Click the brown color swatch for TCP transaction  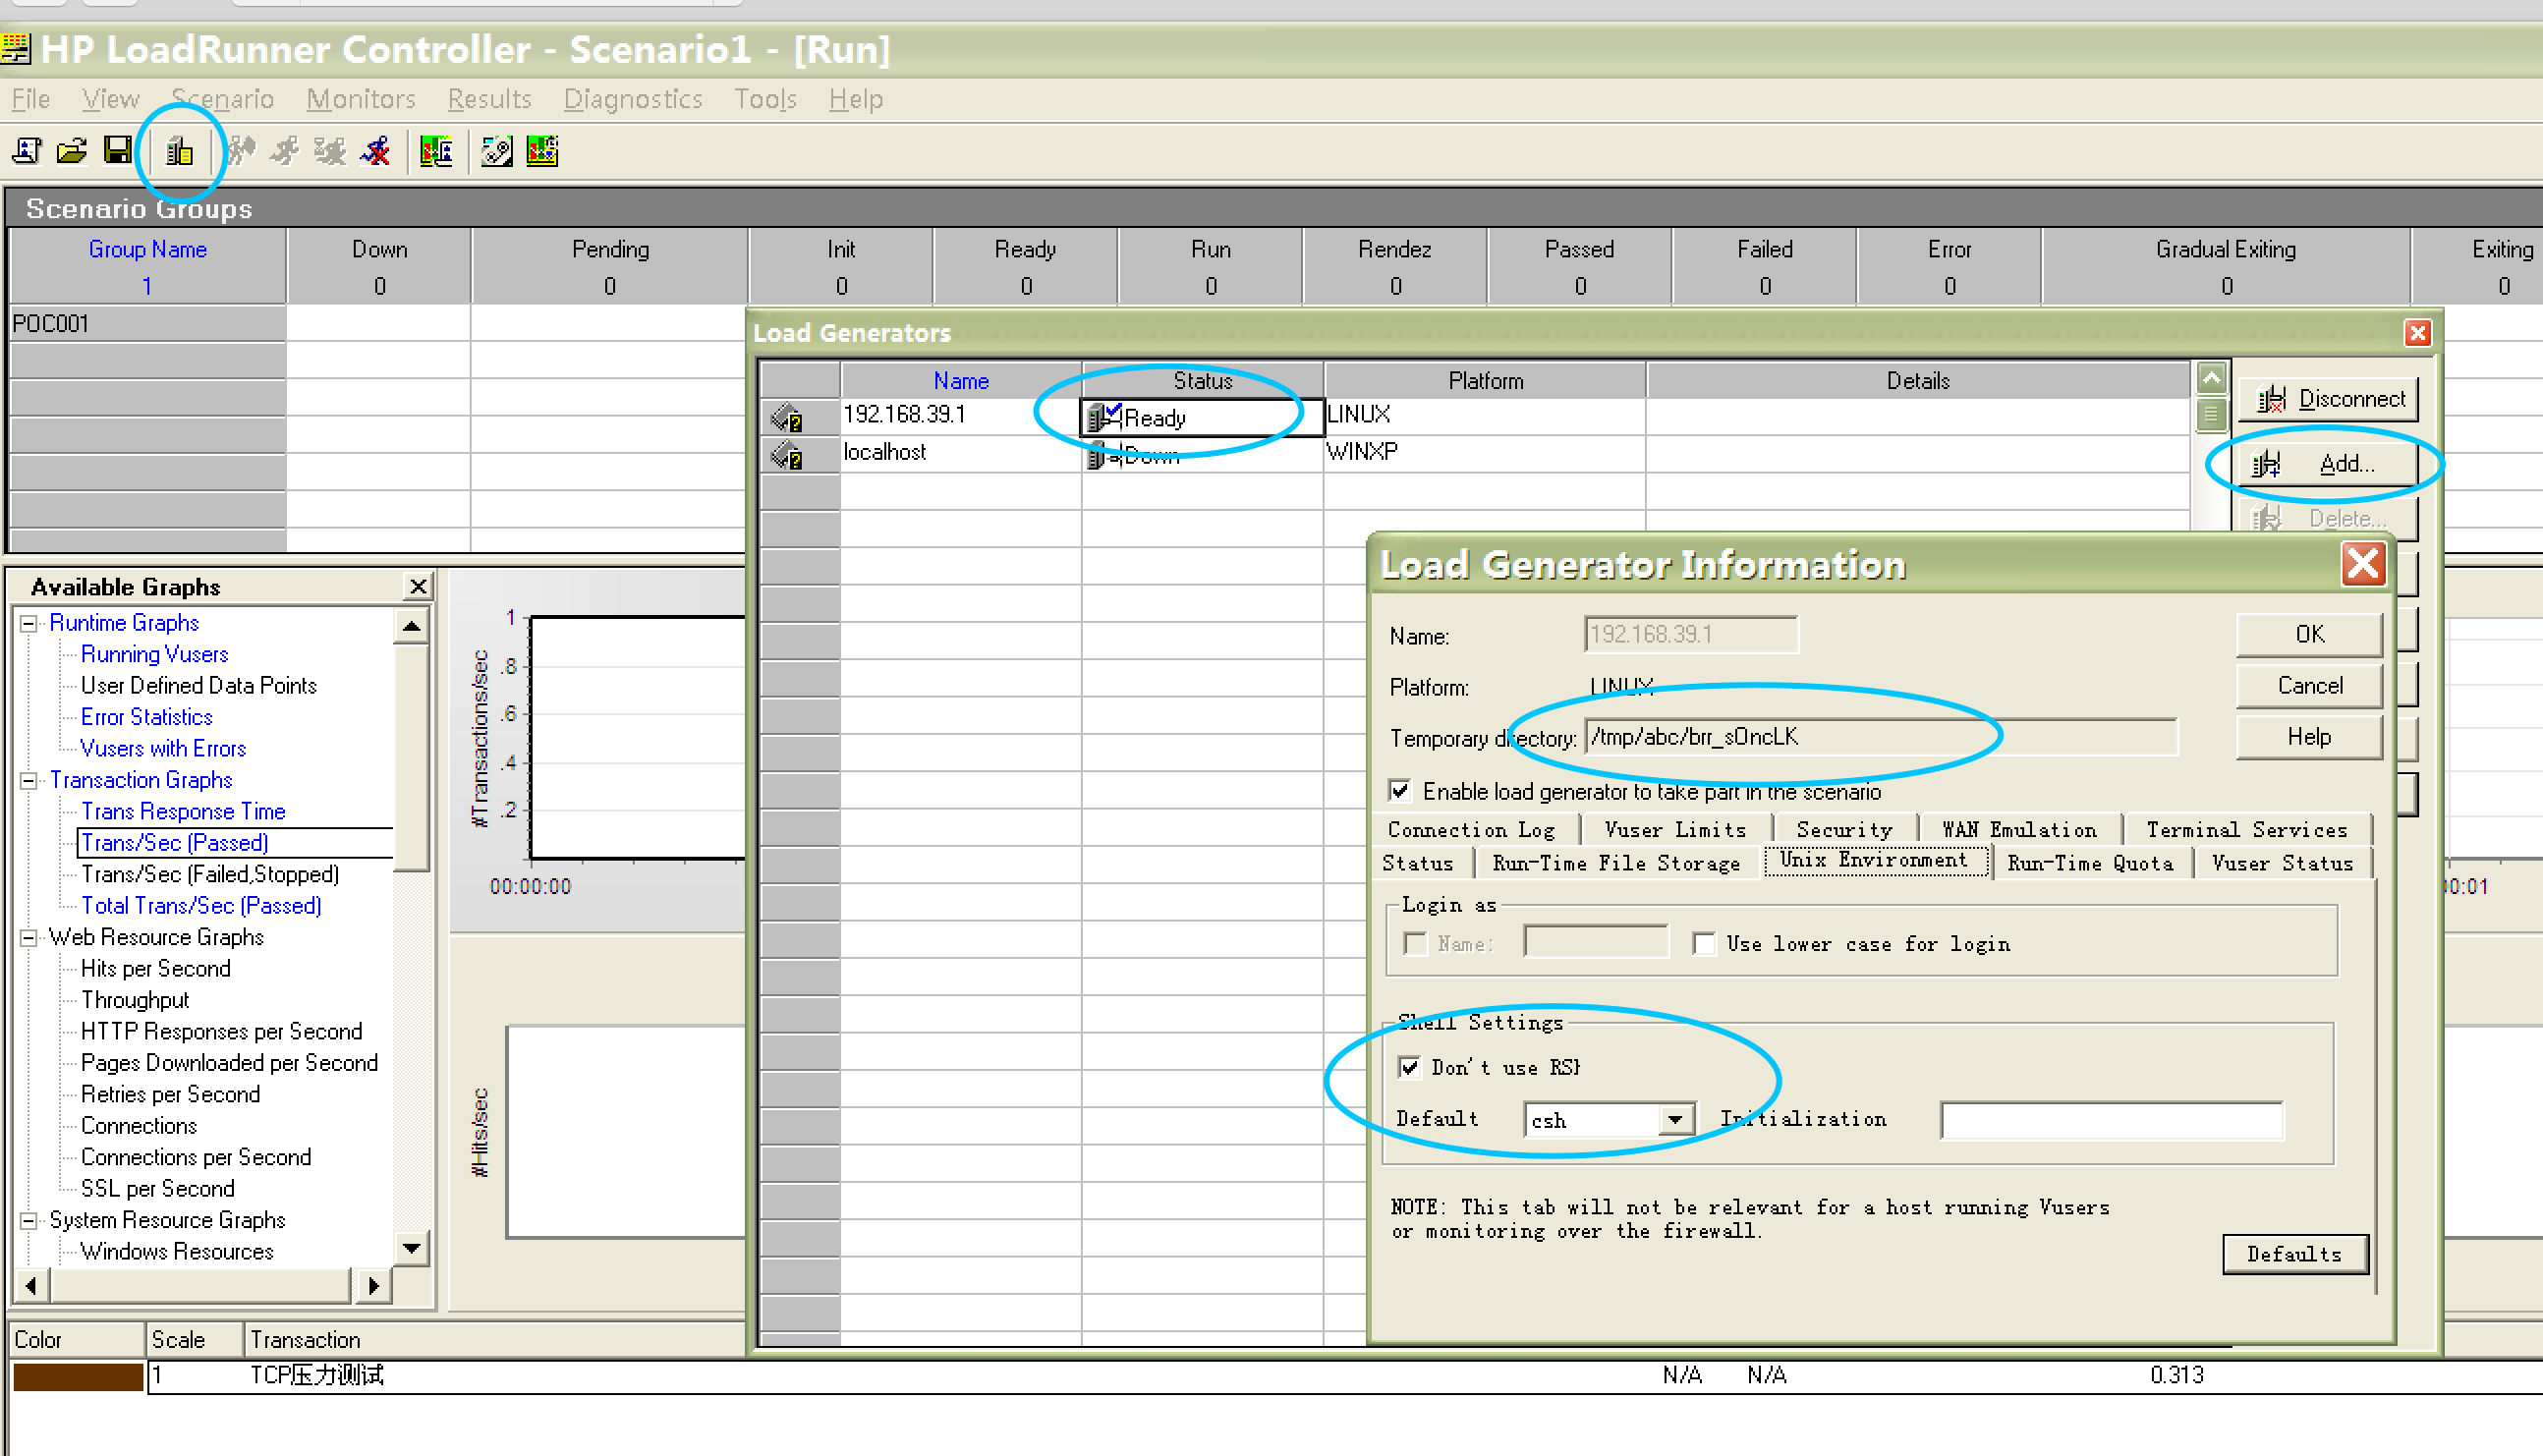point(78,1376)
